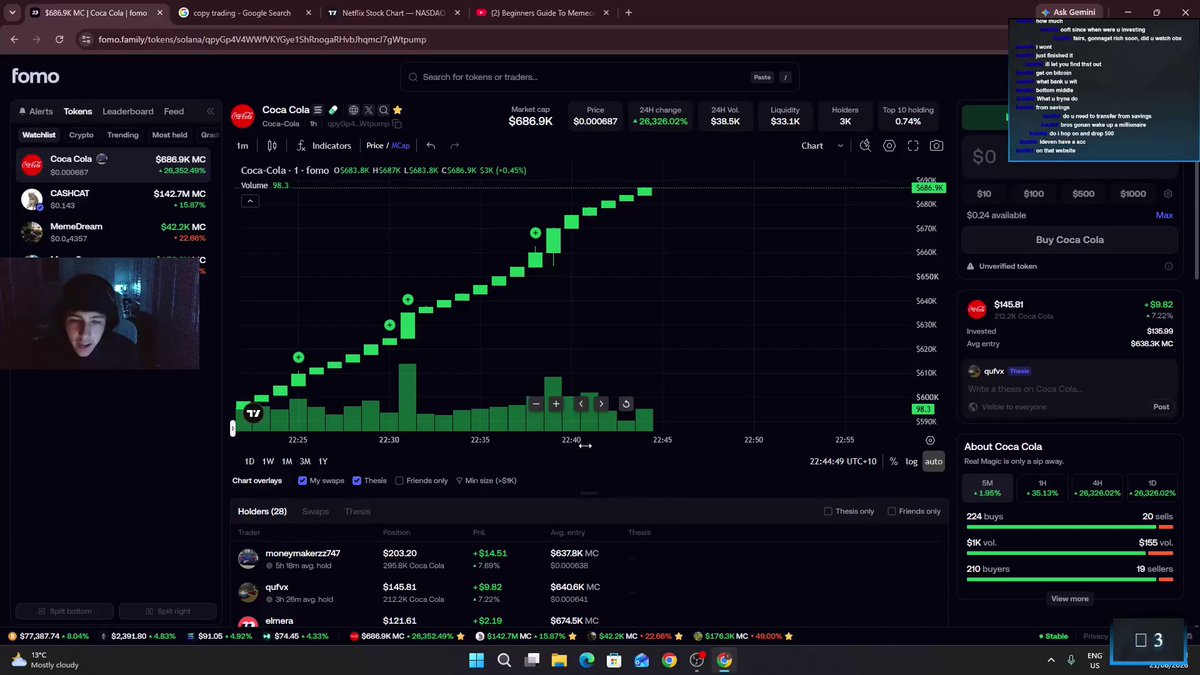This screenshot has height=675, width=1200.
Task: Open the 1m timeframe selector
Action: pyautogui.click(x=243, y=146)
